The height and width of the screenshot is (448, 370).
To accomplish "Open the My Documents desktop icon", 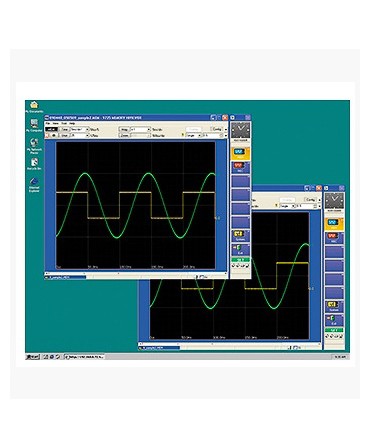I will 34,107.
